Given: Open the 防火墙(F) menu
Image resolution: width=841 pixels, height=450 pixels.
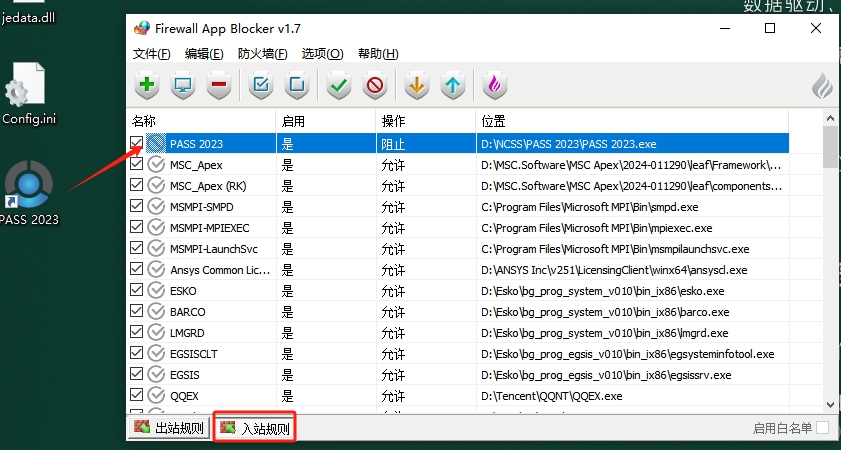Looking at the screenshot, I should pyautogui.click(x=262, y=54).
